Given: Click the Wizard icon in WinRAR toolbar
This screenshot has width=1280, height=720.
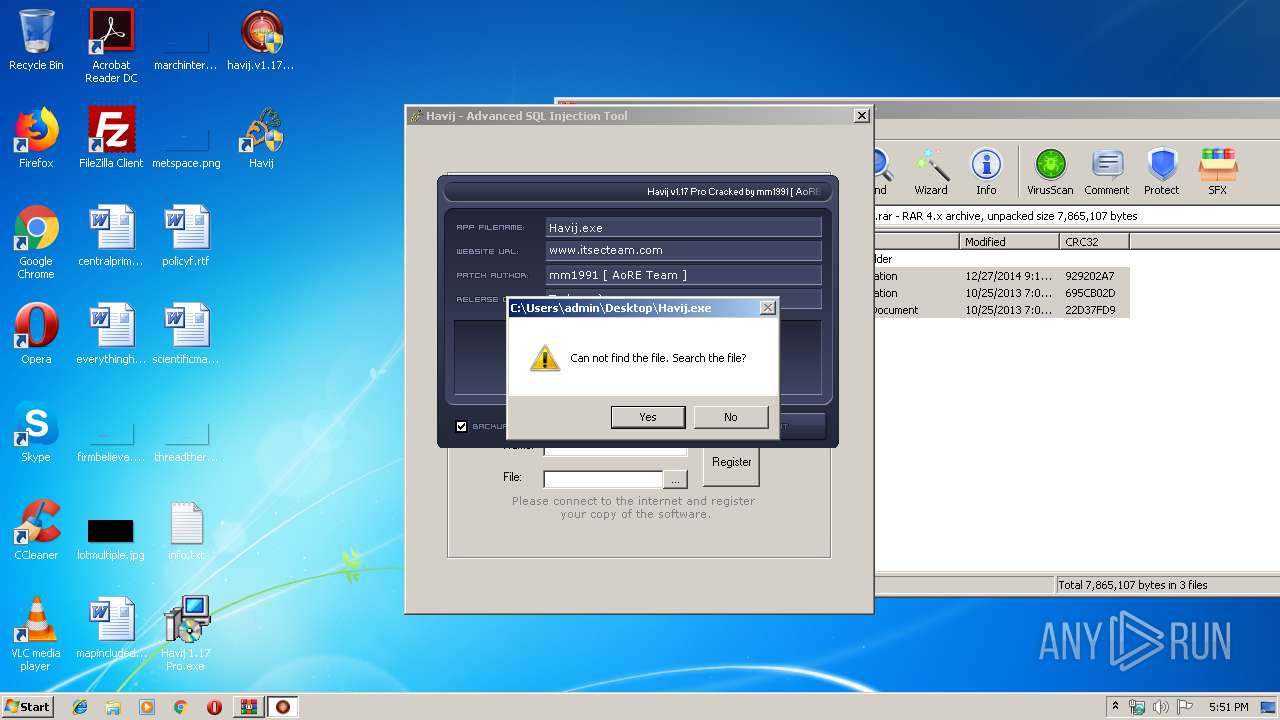Looking at the screenshot, I should [x=931, y=172].
